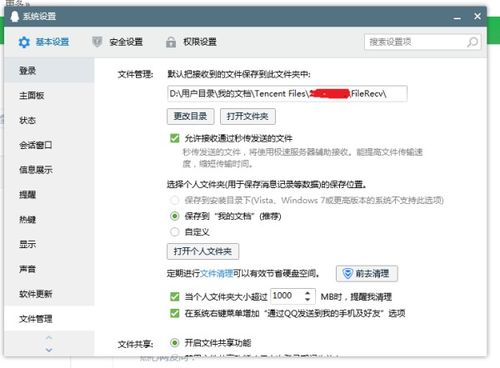The image size is (500, 368).
Task: Increase the MB value with up arrow
Action: click(308, 293)
